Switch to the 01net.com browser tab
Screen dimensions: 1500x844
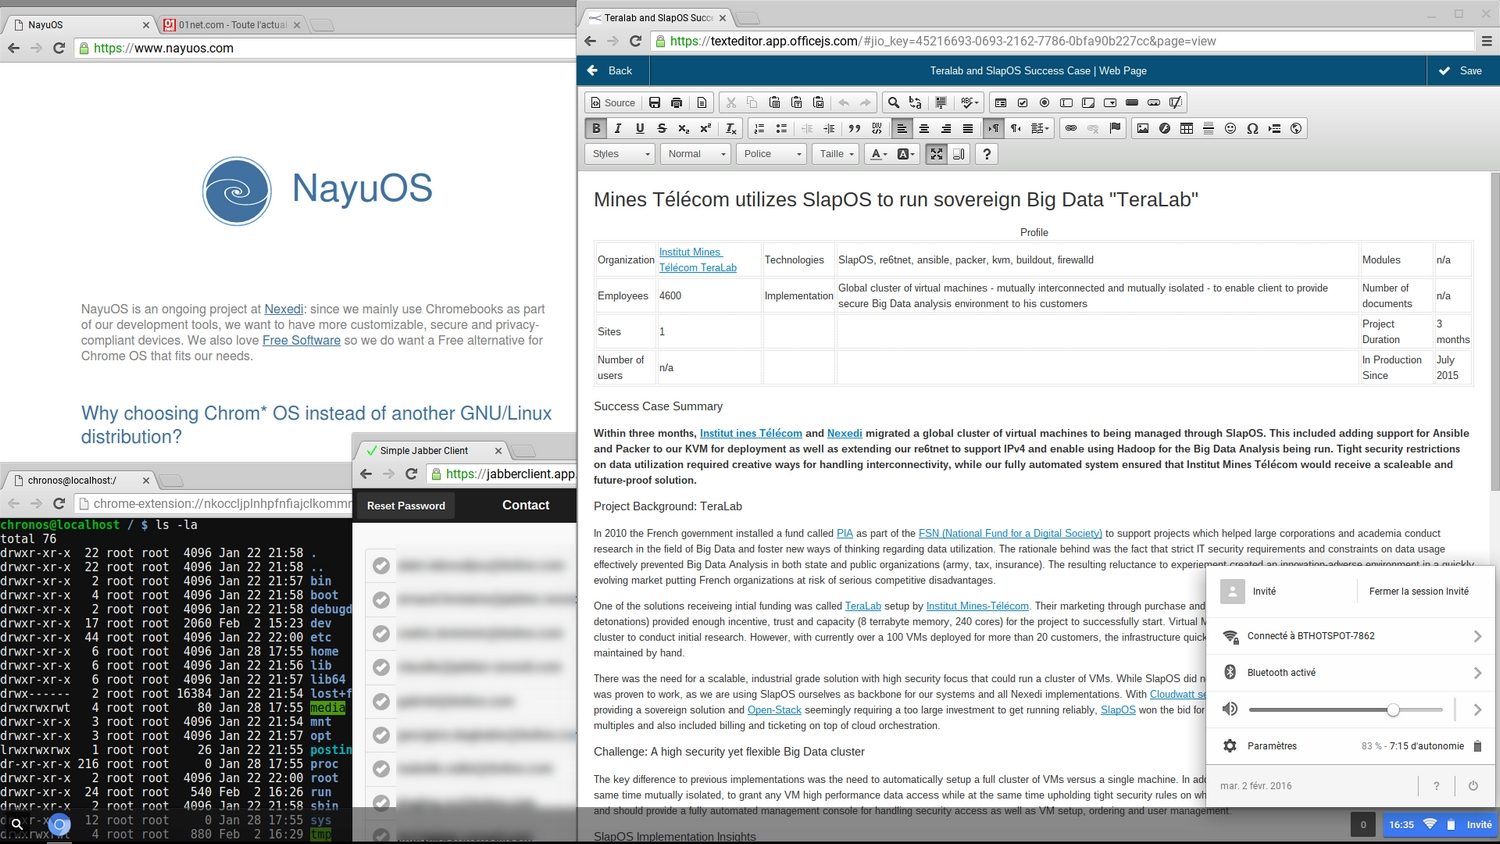coord(231,24)
